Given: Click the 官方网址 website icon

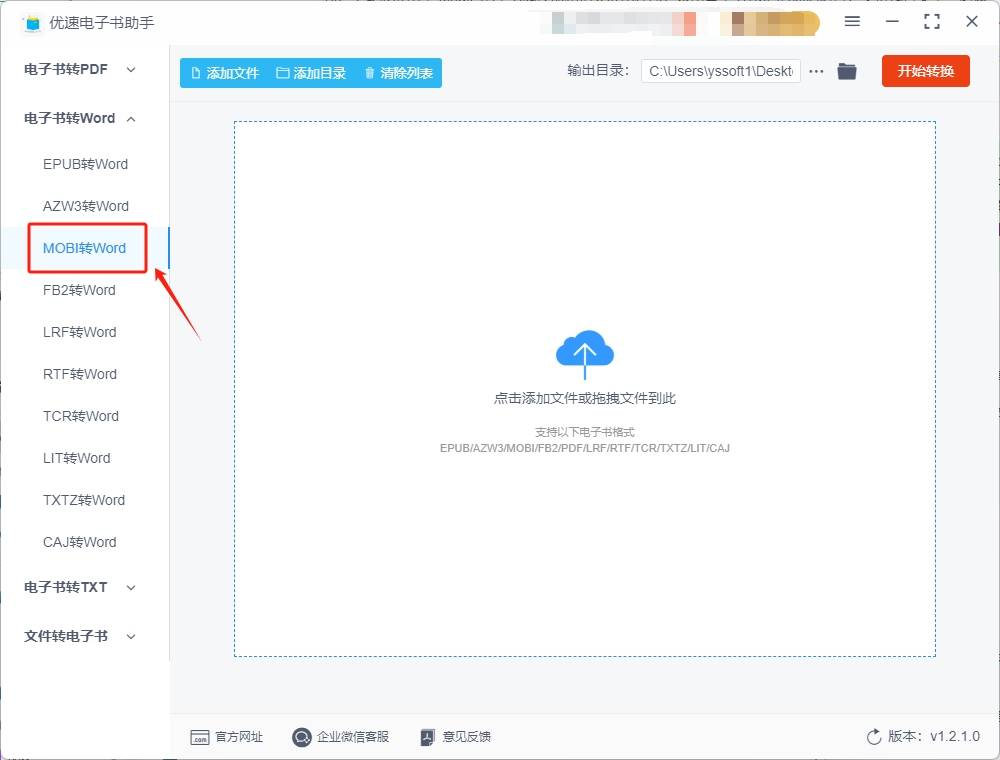Looking at the screenshot, I should click(202, 737).
